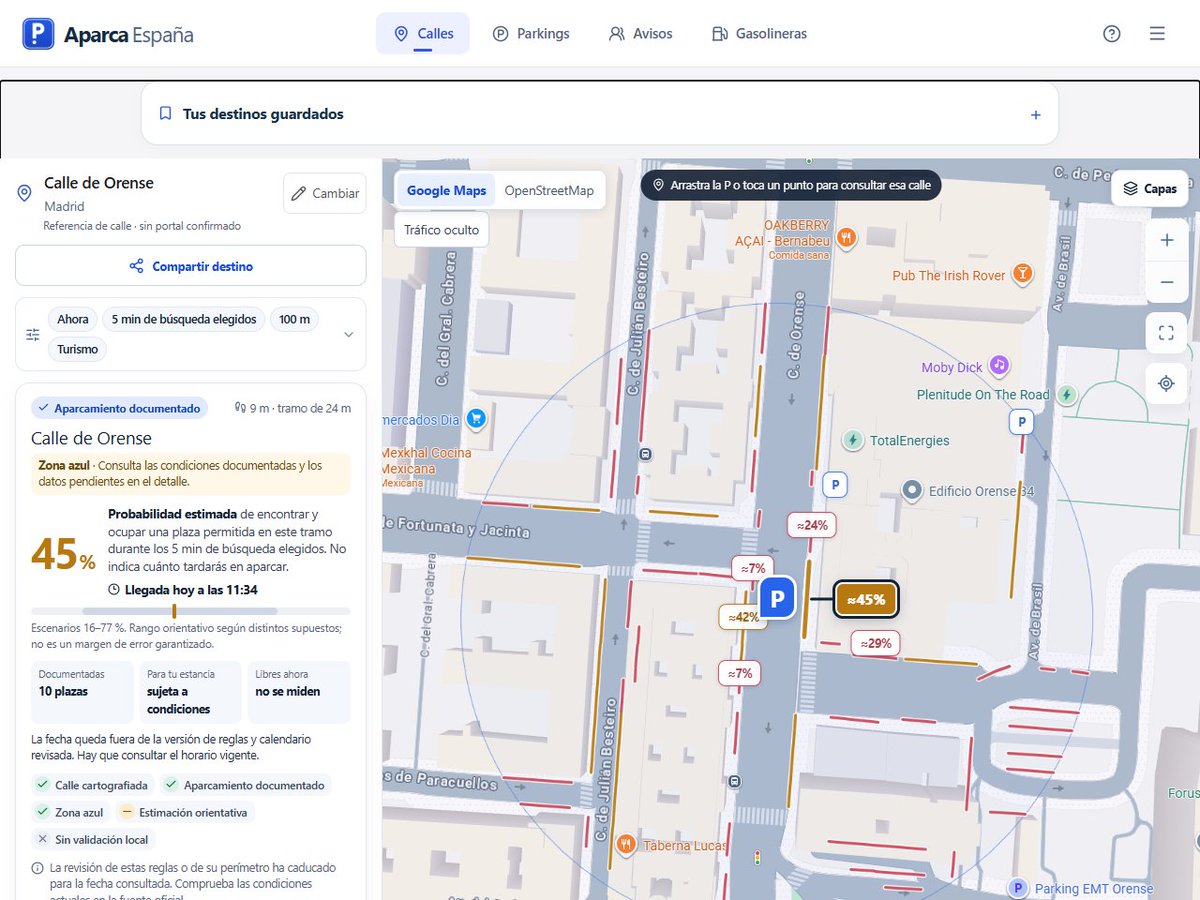Image resolution: width=1200 pixels, height=900 pixels.
Task: Click the Plenitude On The Road marker
Action: [1067, 395]
